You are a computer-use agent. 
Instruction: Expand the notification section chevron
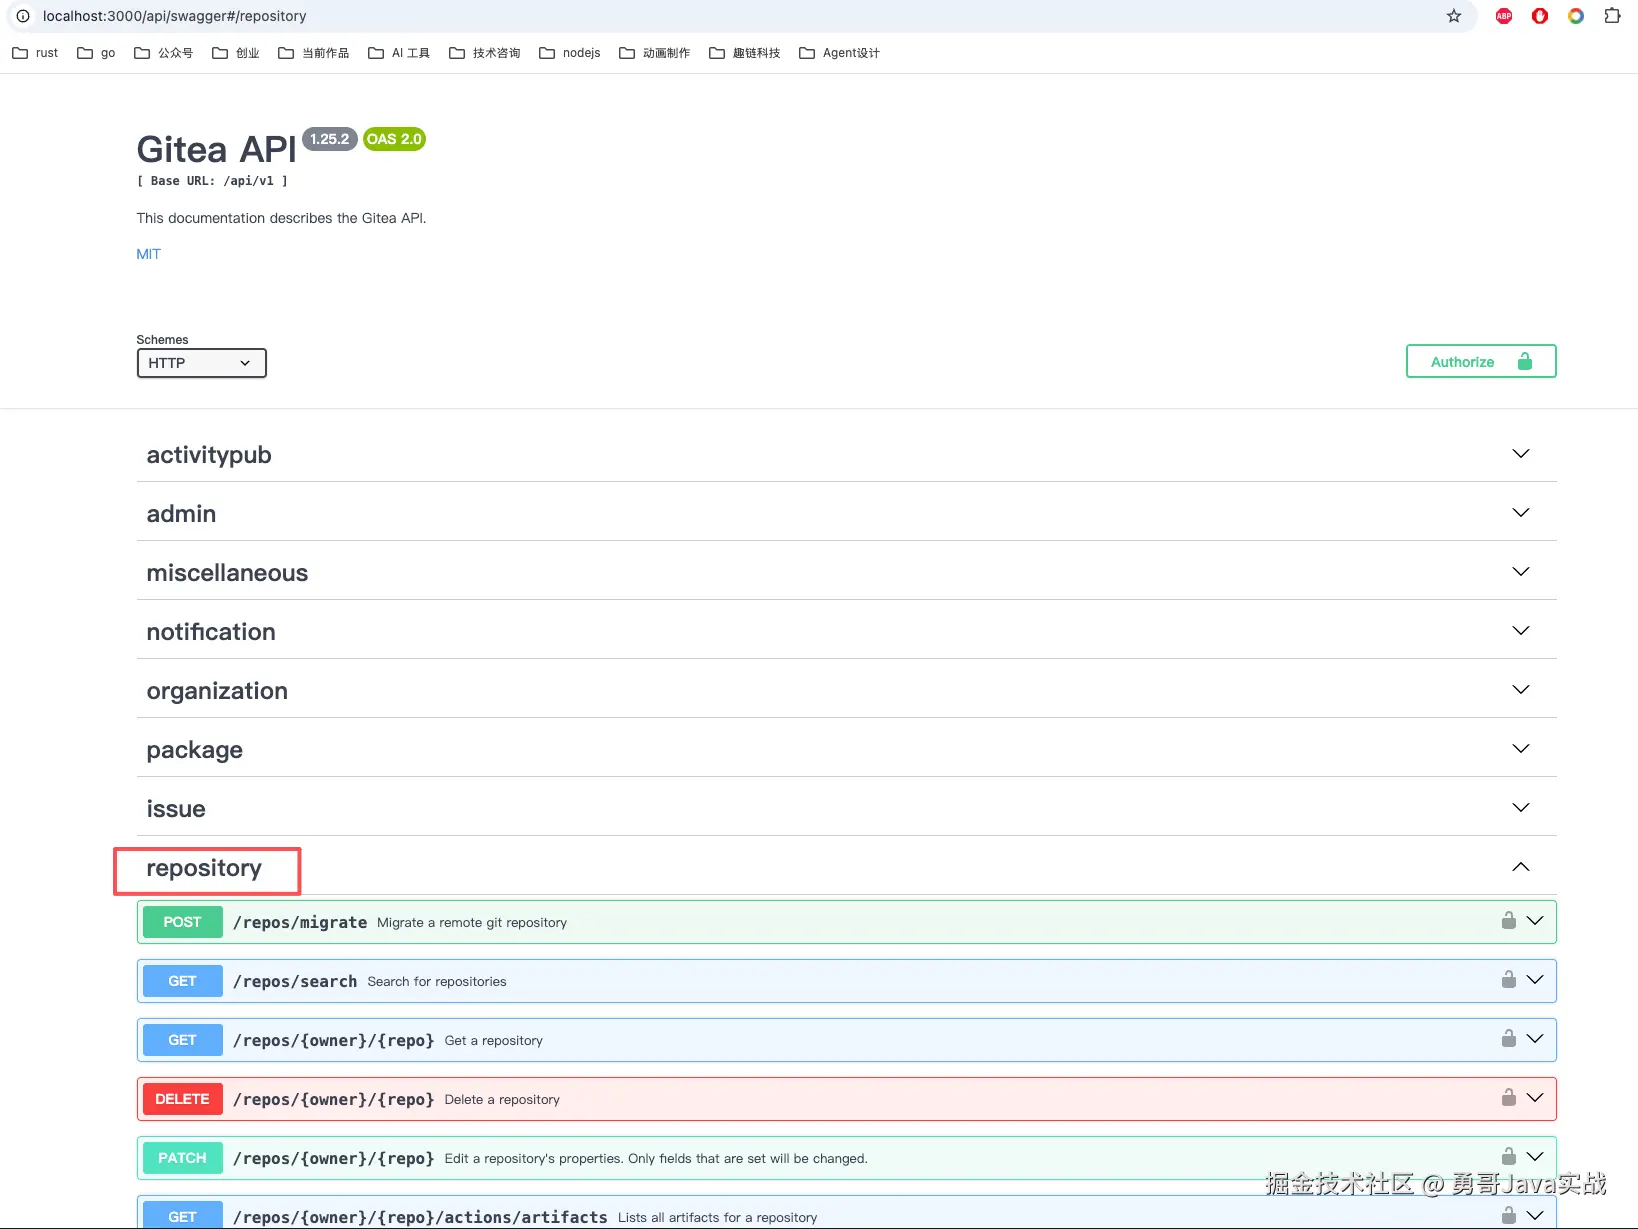[x=1521, y=631]
